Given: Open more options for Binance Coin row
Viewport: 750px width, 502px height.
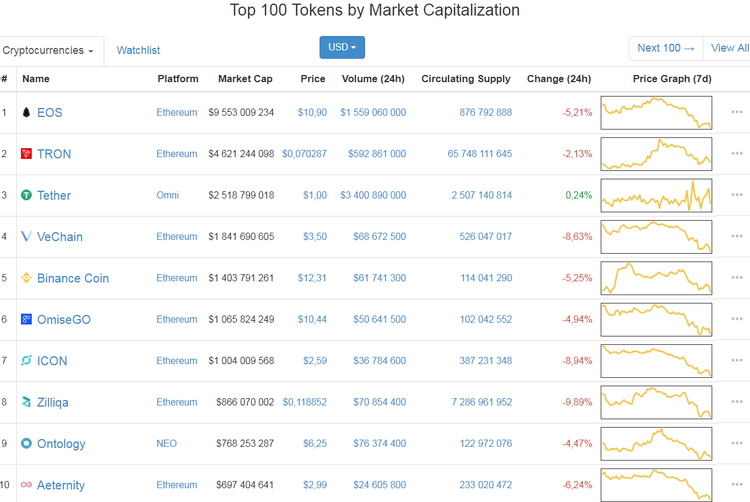Looking at the screenshot, I should [x=737, y=277].
